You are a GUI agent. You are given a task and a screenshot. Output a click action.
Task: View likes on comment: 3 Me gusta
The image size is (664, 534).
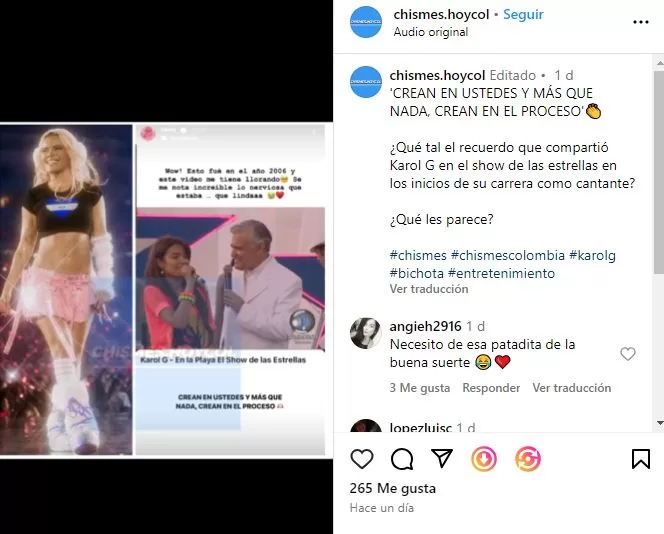pyautogui.click(x=420, y=388)
